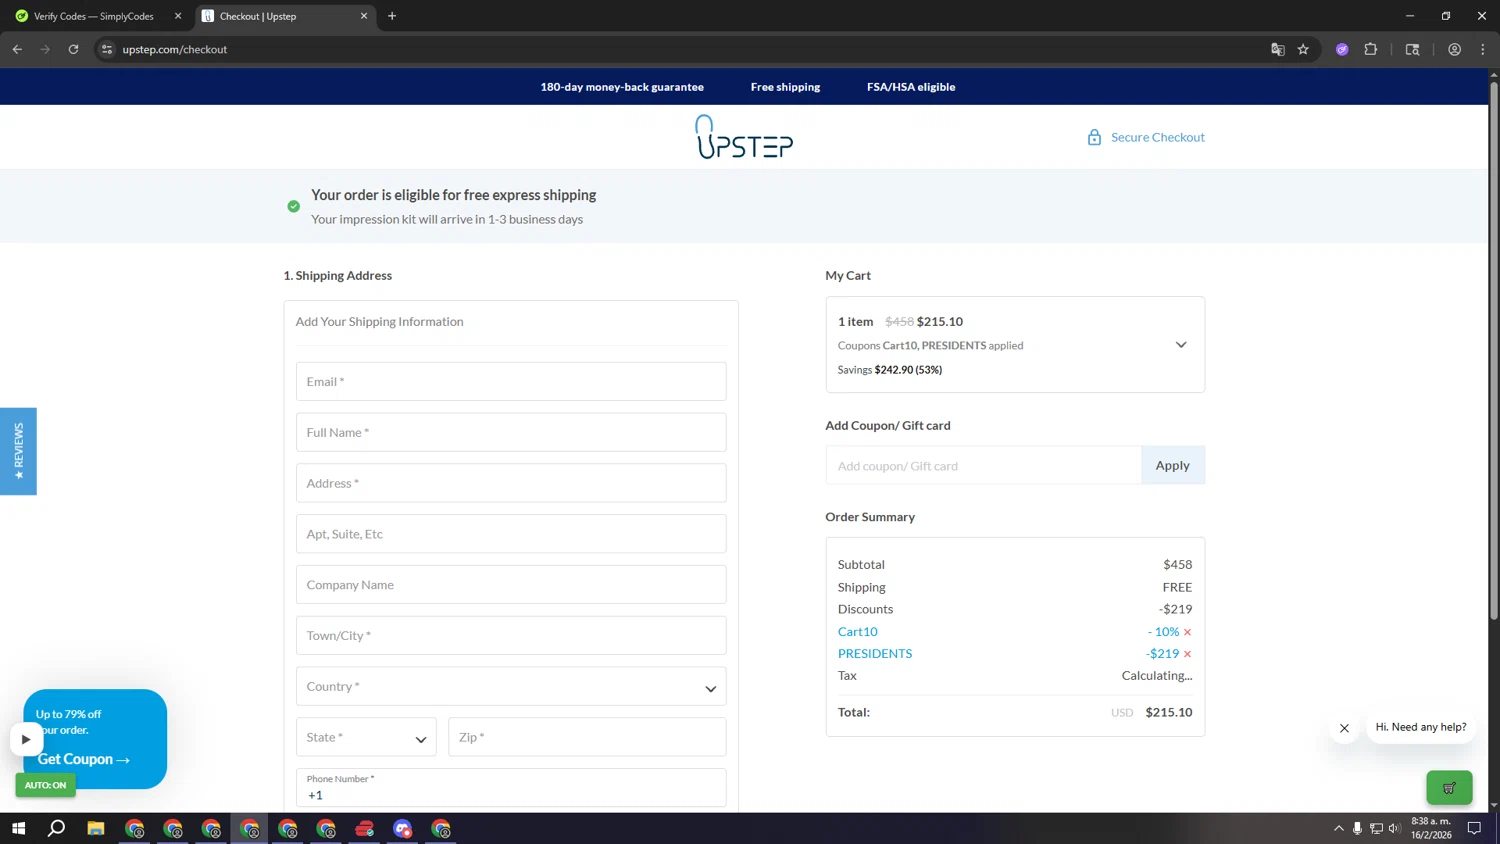Apply the coupon code
Image resolution: width=1500 pixels, height=844 pixels.
(x=1173, y=465)
